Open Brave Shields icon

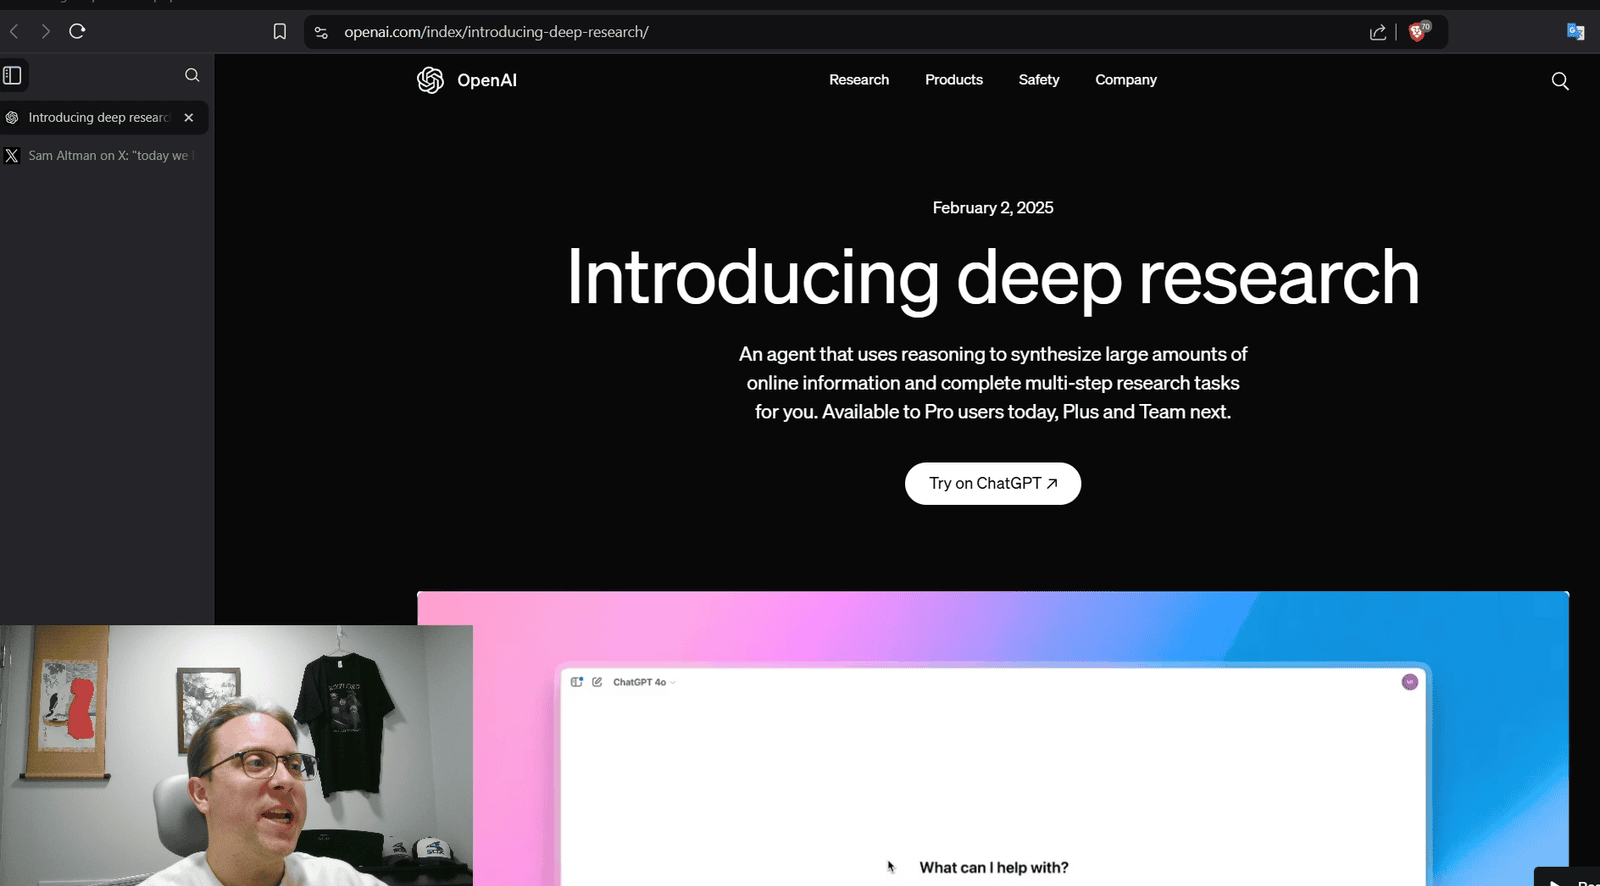(x=1418, y=31)
